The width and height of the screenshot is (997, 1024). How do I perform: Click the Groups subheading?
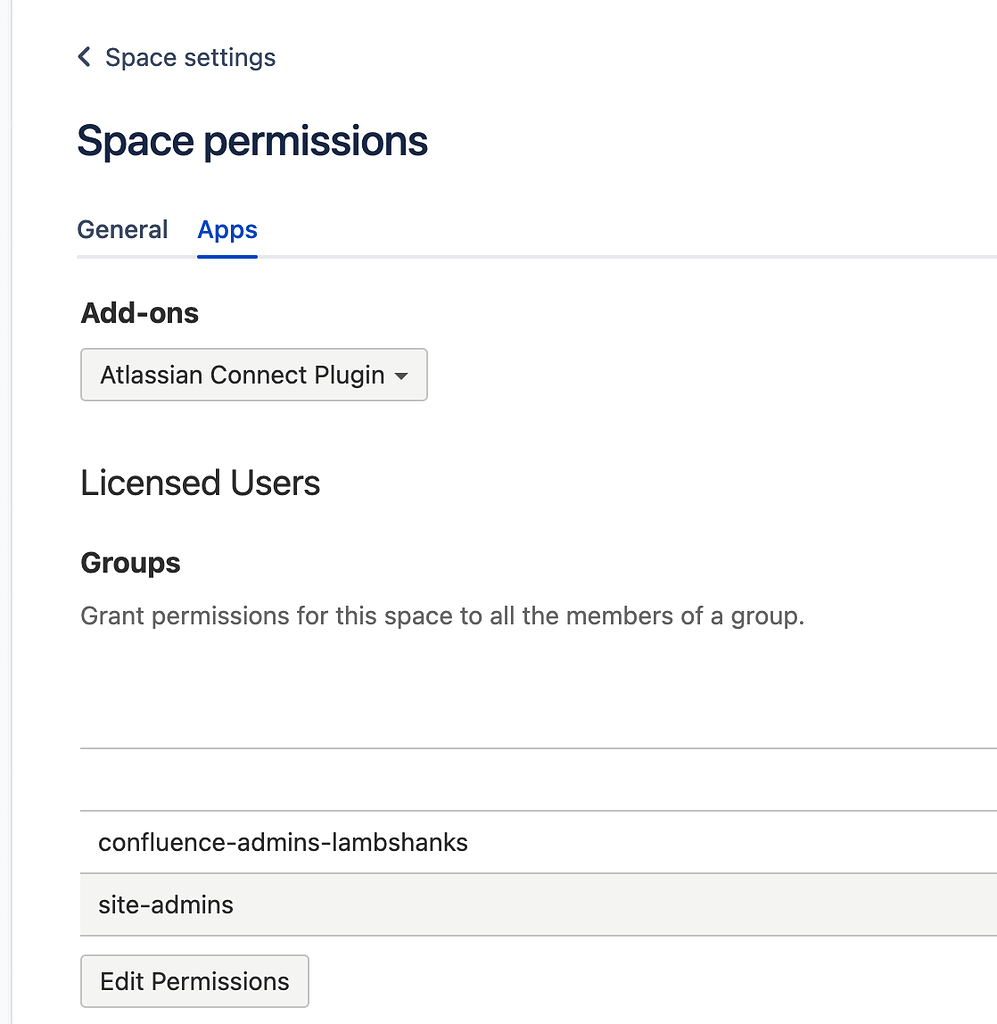[130, 563]
